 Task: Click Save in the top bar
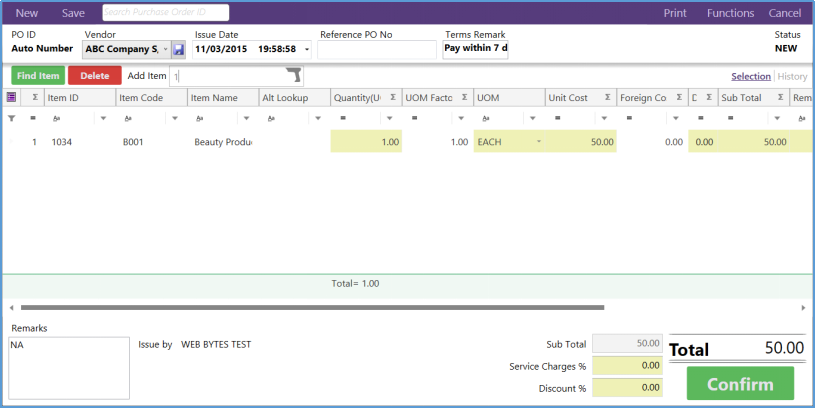[x=73, y=13]
